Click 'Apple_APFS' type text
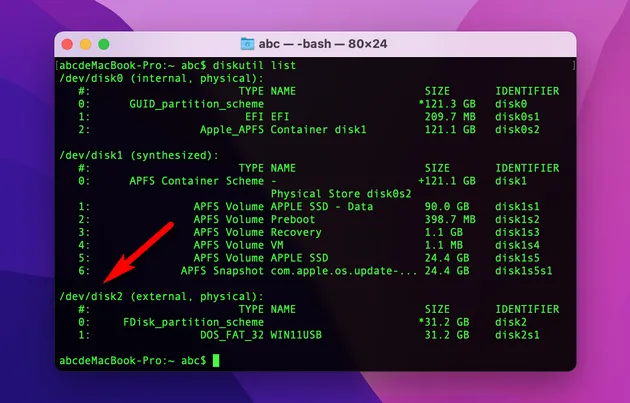The image size is (630, 403). point(232,130)
